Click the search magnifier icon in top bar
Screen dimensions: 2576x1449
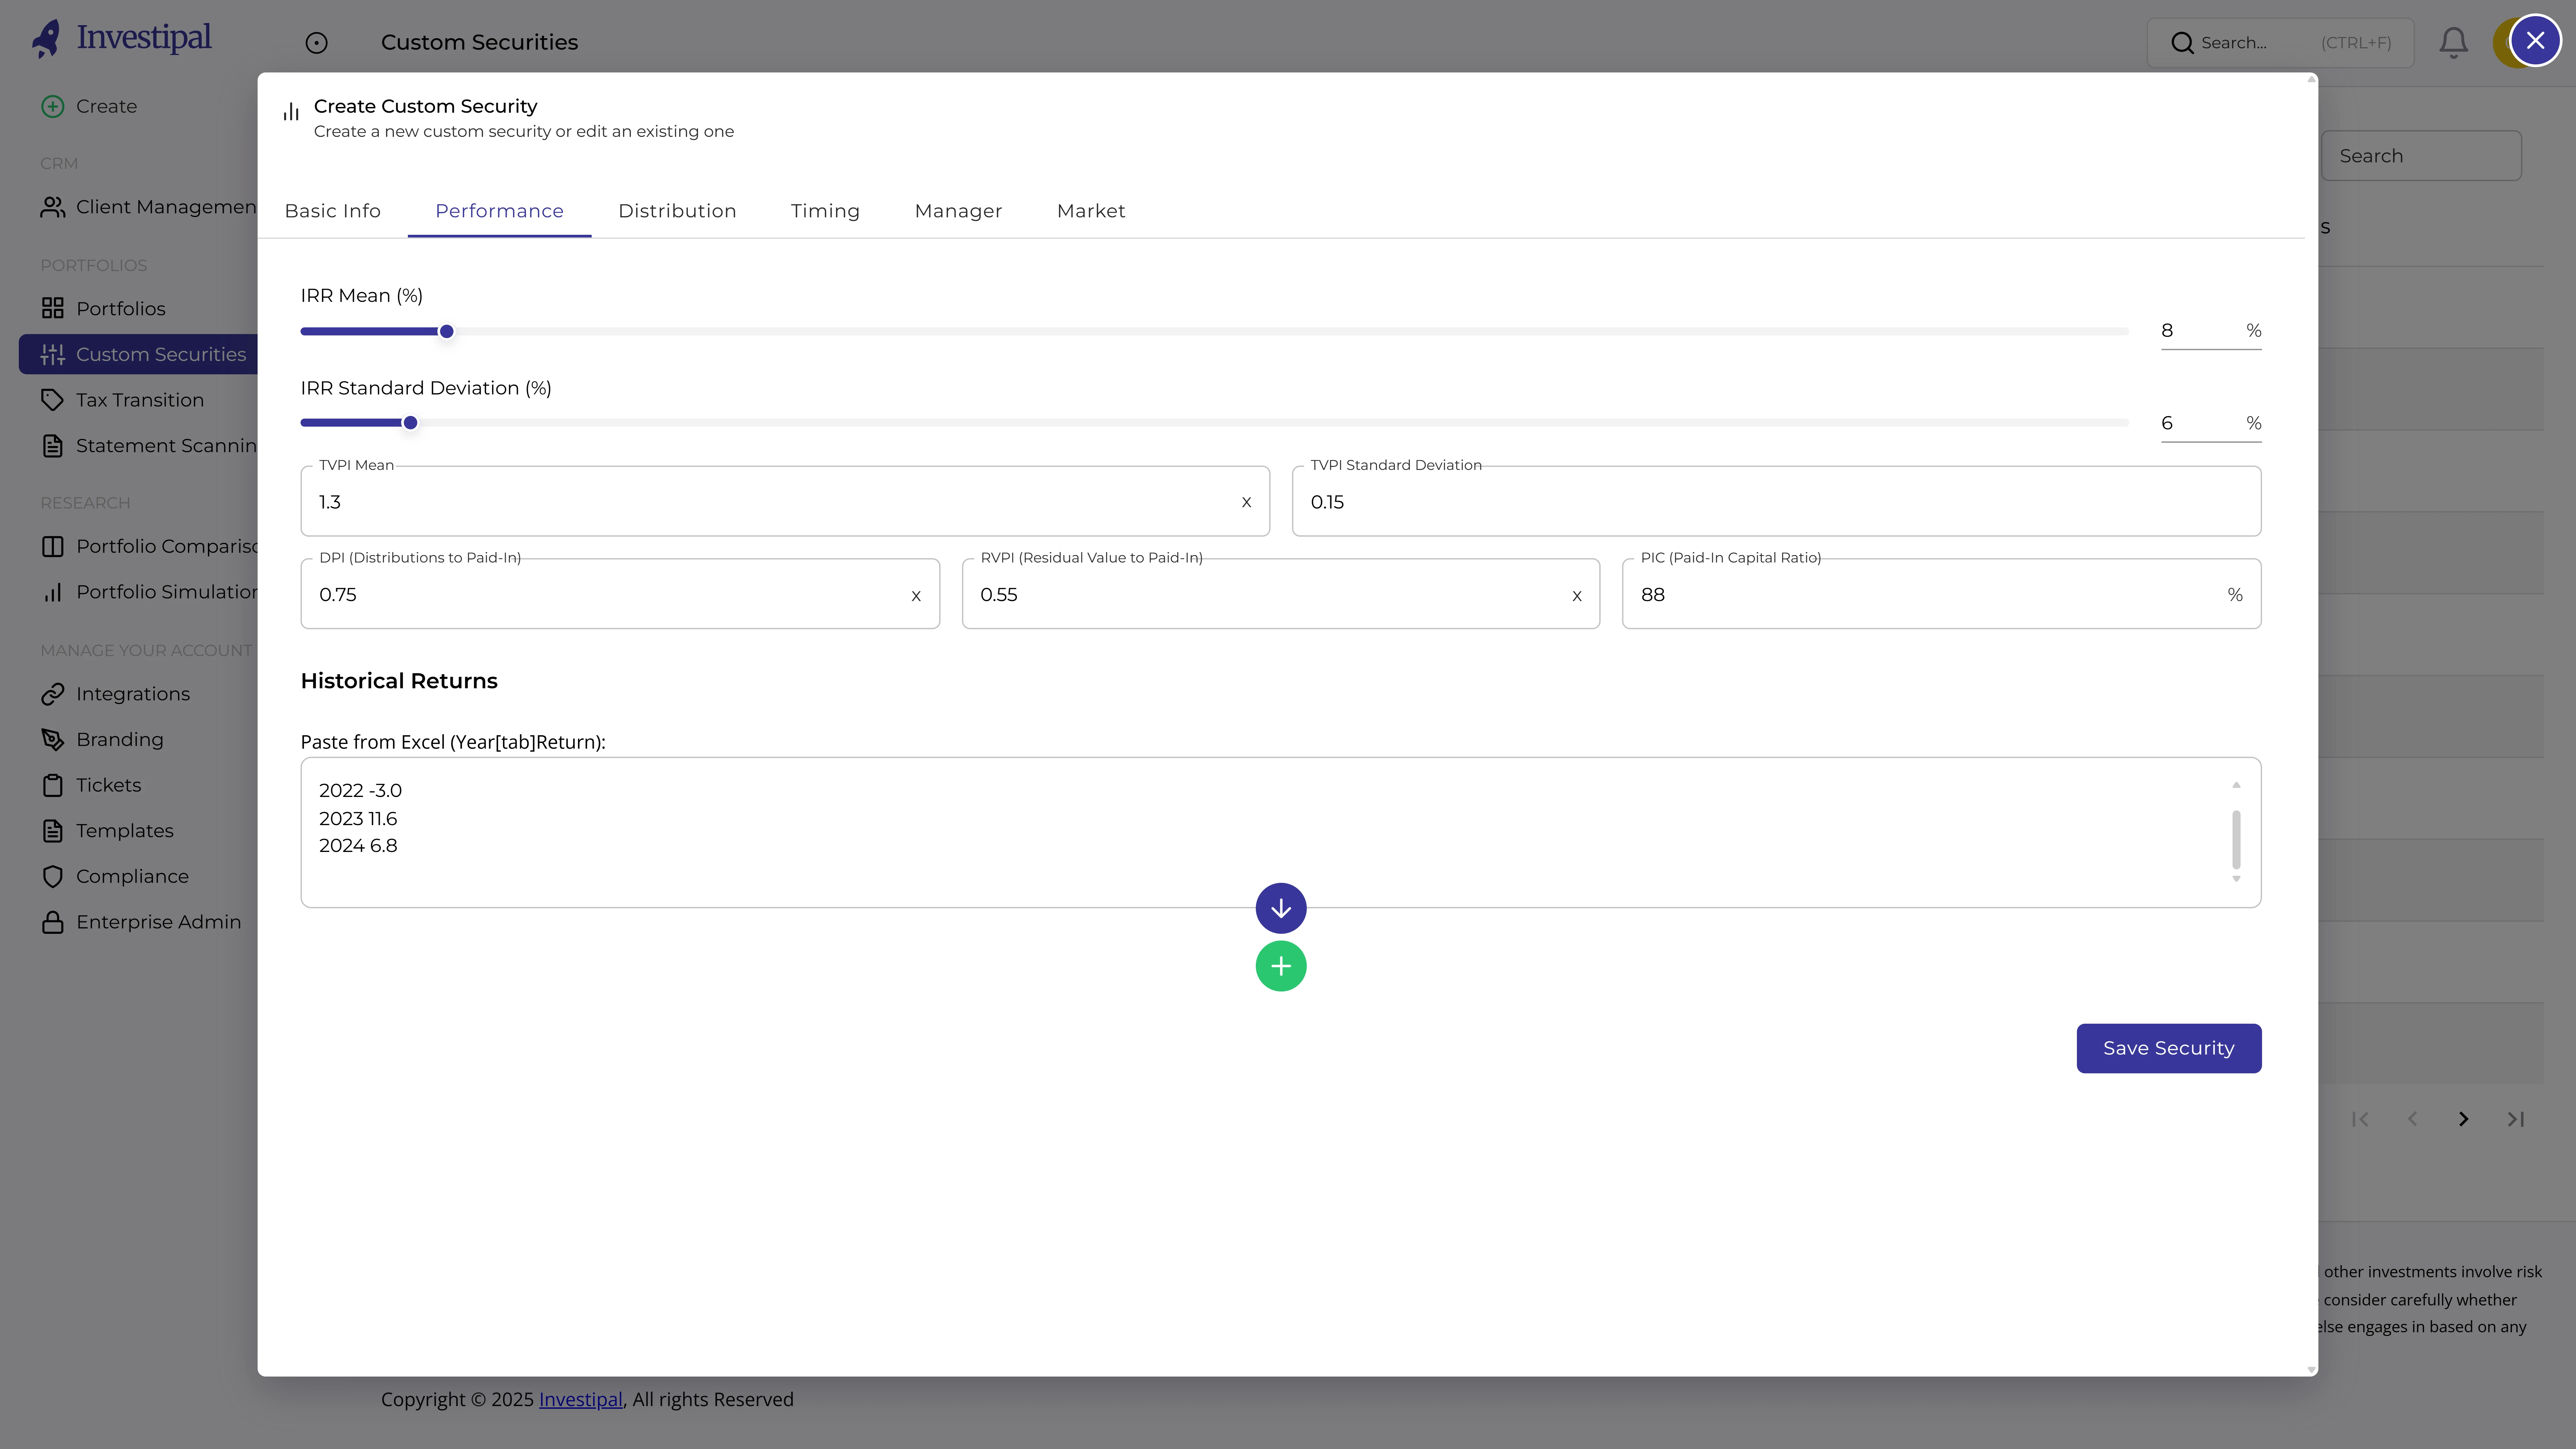point(2182,43)
